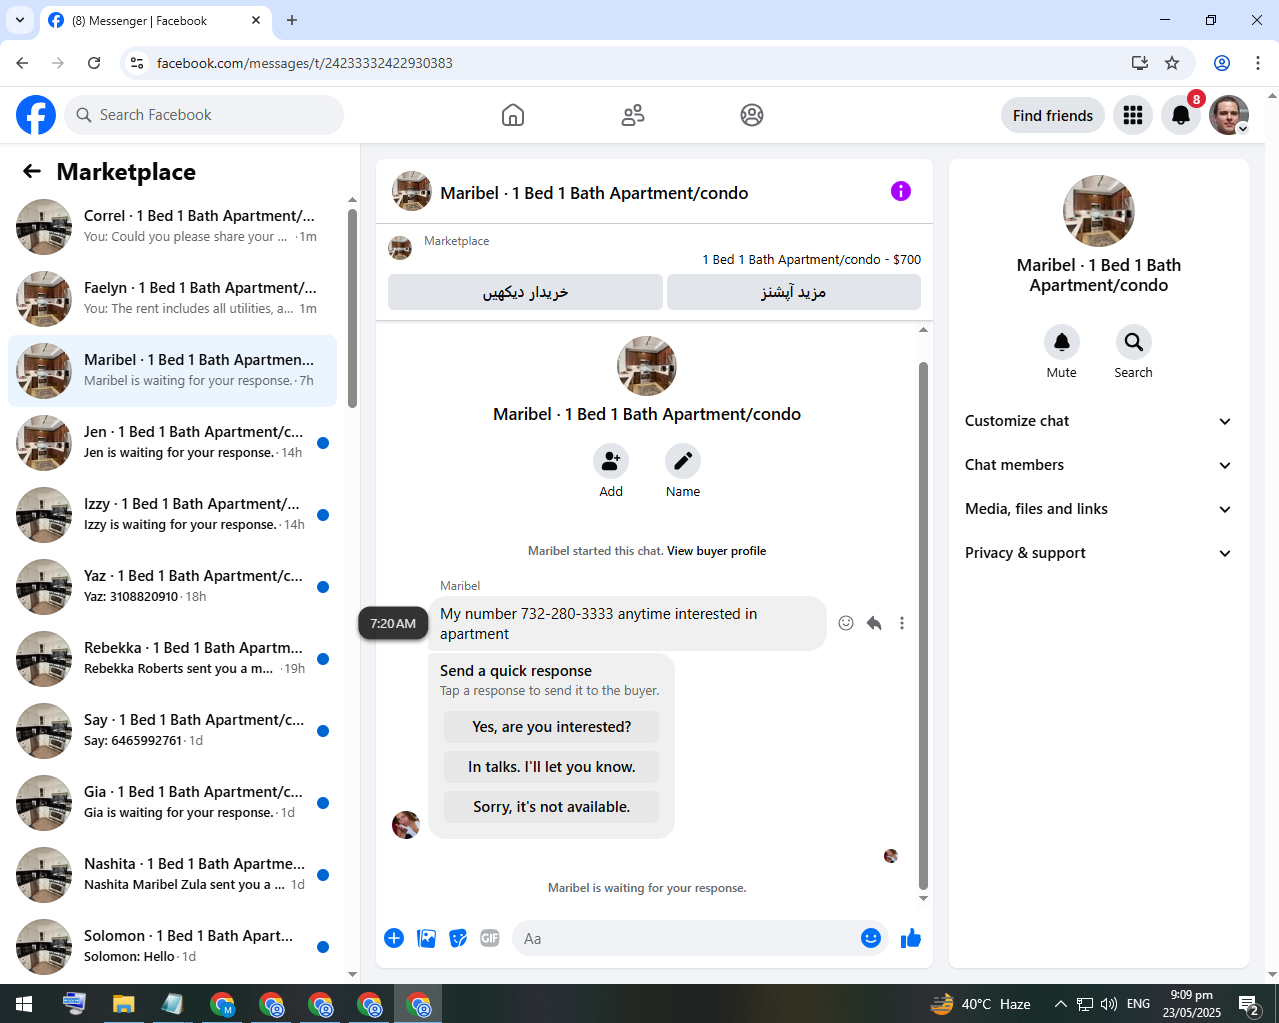Open the Facebook menu grid icon
Viewport: 1279px width, 1023px height.
pos(1133,115)
